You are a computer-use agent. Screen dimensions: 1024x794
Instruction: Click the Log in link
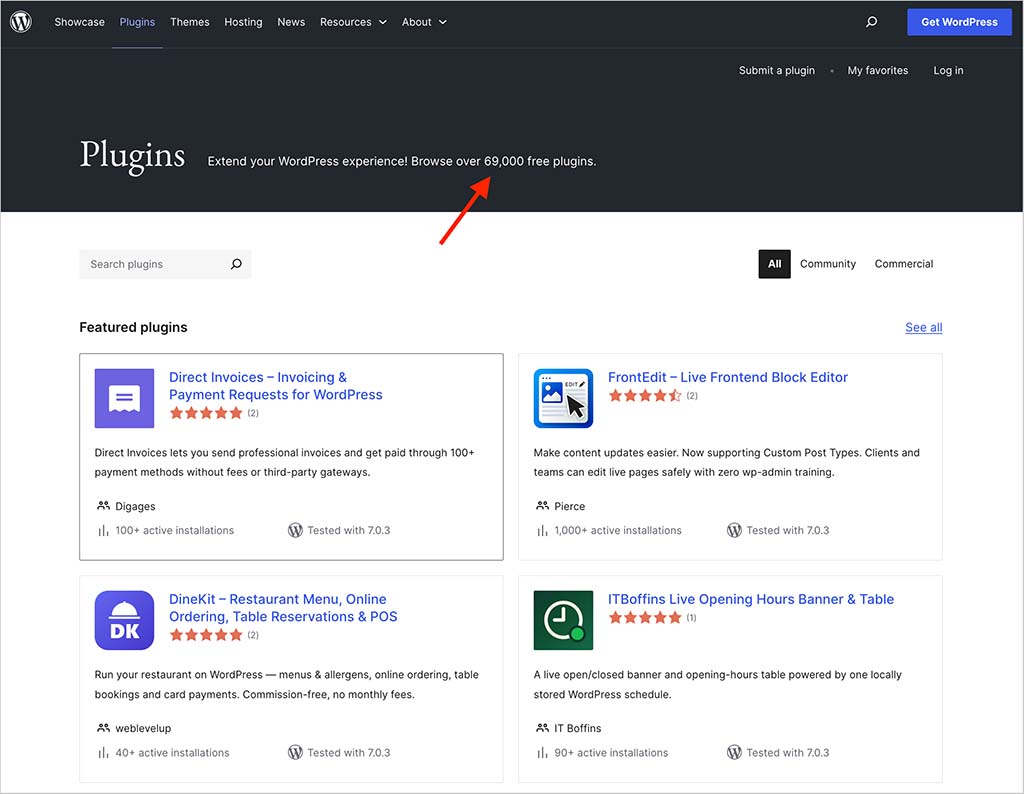(948, 71)
